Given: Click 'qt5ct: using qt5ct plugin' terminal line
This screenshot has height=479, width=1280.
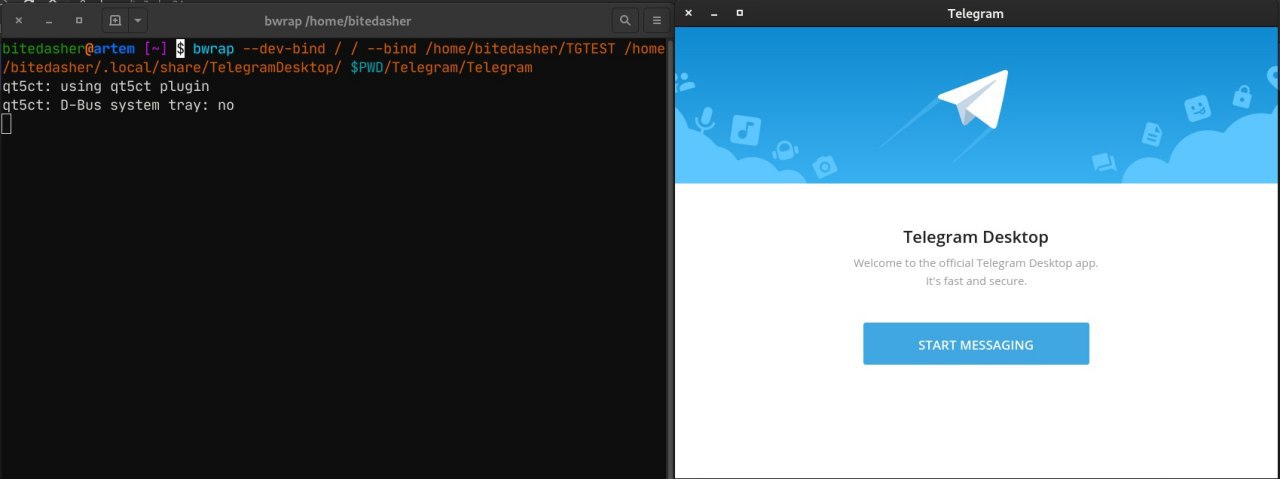Looking at the screenshot, I should pos(106,86).
